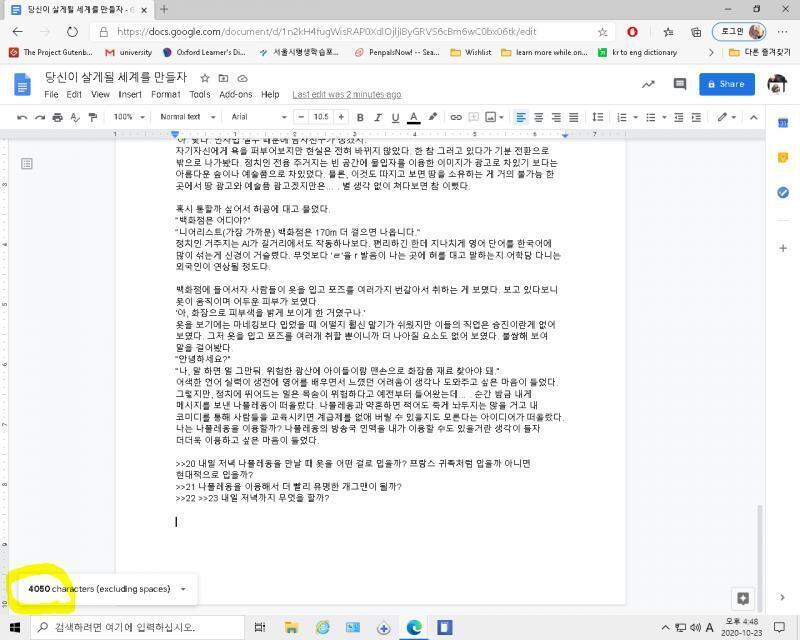
Task: Open the zoom 100% dropdown
Action: click(129, 117)
